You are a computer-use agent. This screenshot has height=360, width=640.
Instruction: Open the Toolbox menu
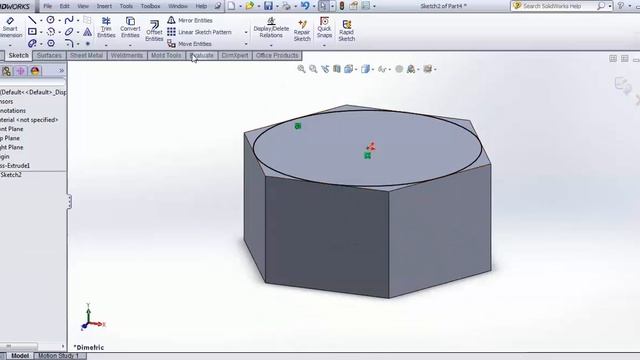pyautogui.click(x=150, y=6)
